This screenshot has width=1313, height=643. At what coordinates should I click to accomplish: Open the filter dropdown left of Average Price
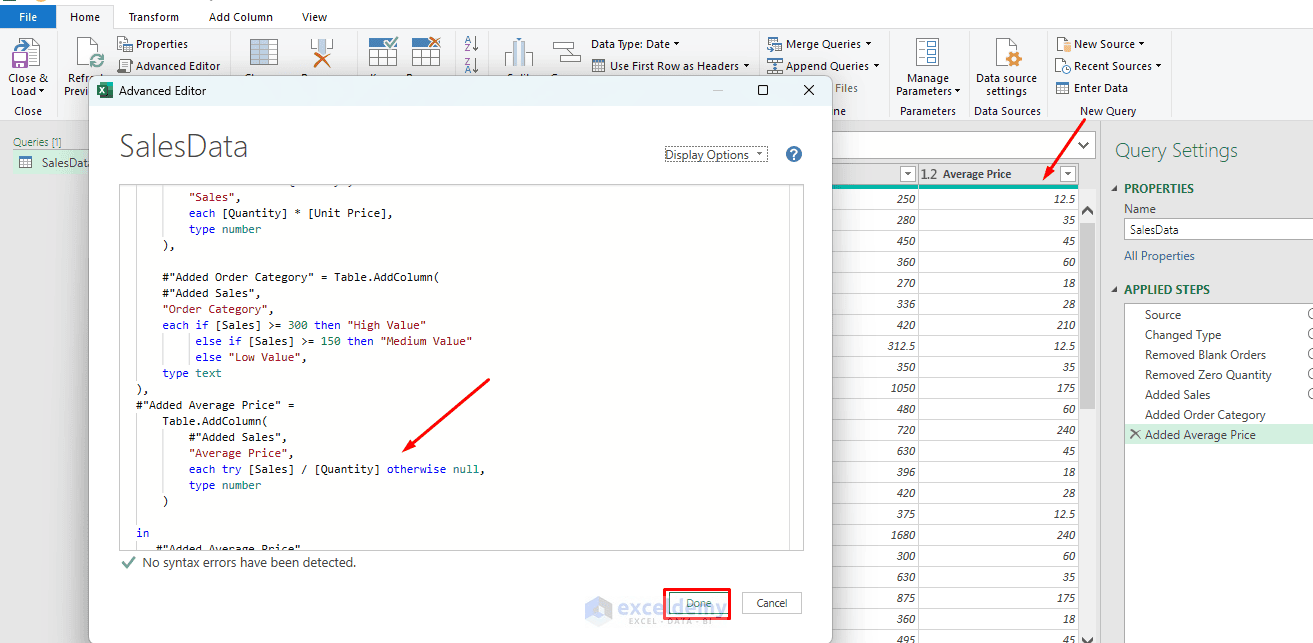[x=907, y=174]
